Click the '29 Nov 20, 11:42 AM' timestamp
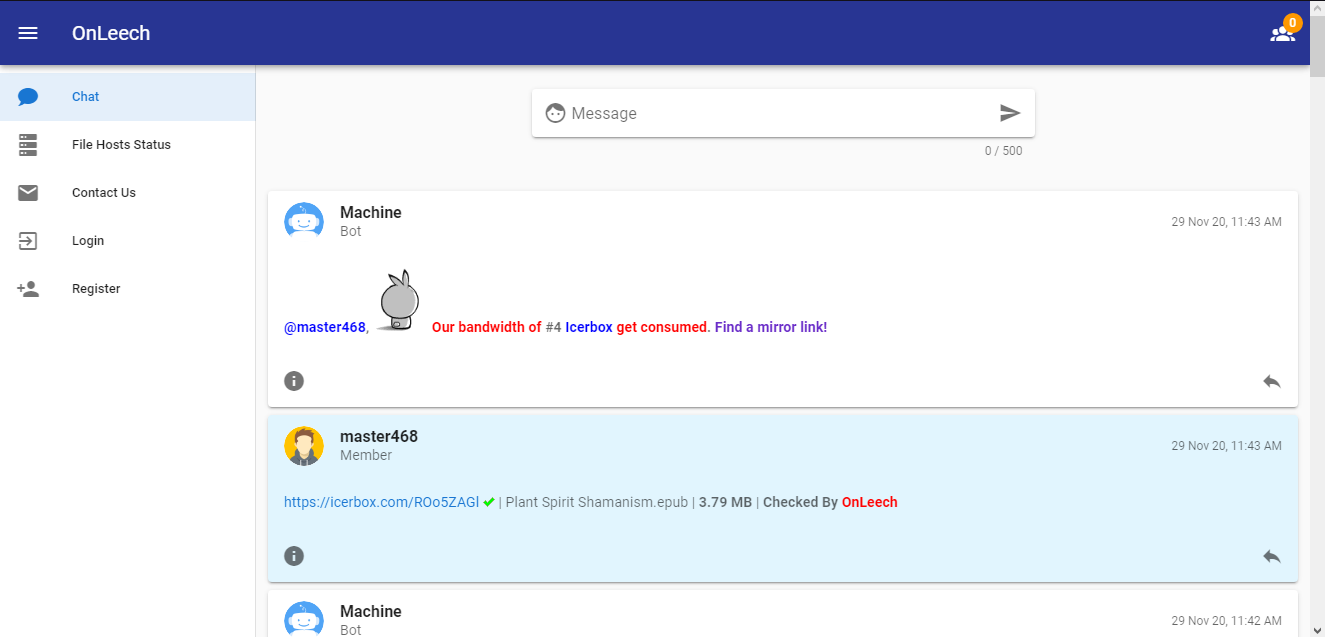This screenshot has height=637, width=1325. [1227, 621]
